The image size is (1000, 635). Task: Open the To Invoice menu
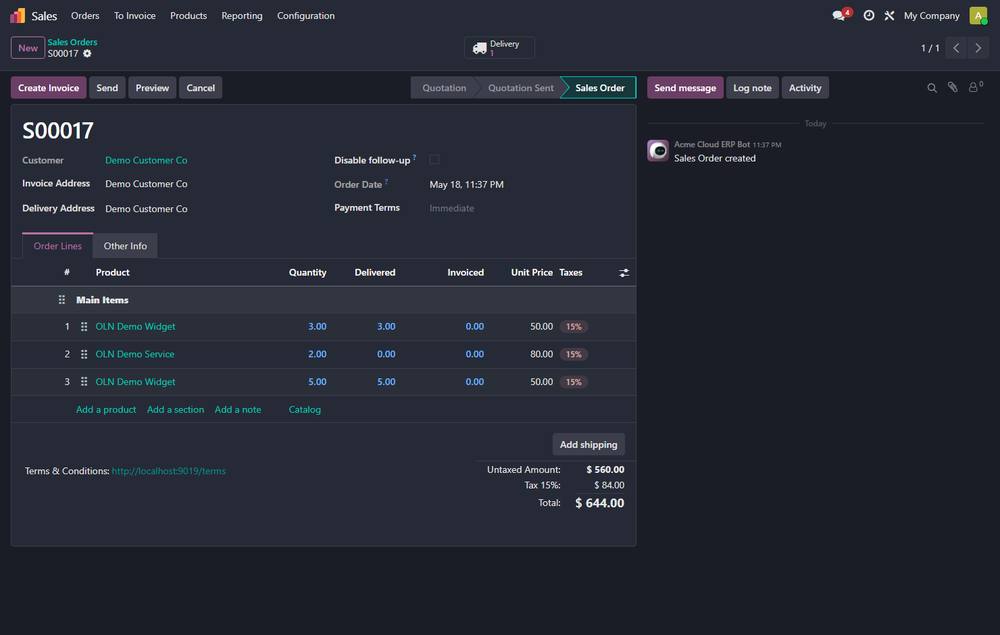click(x=135, y=15)
